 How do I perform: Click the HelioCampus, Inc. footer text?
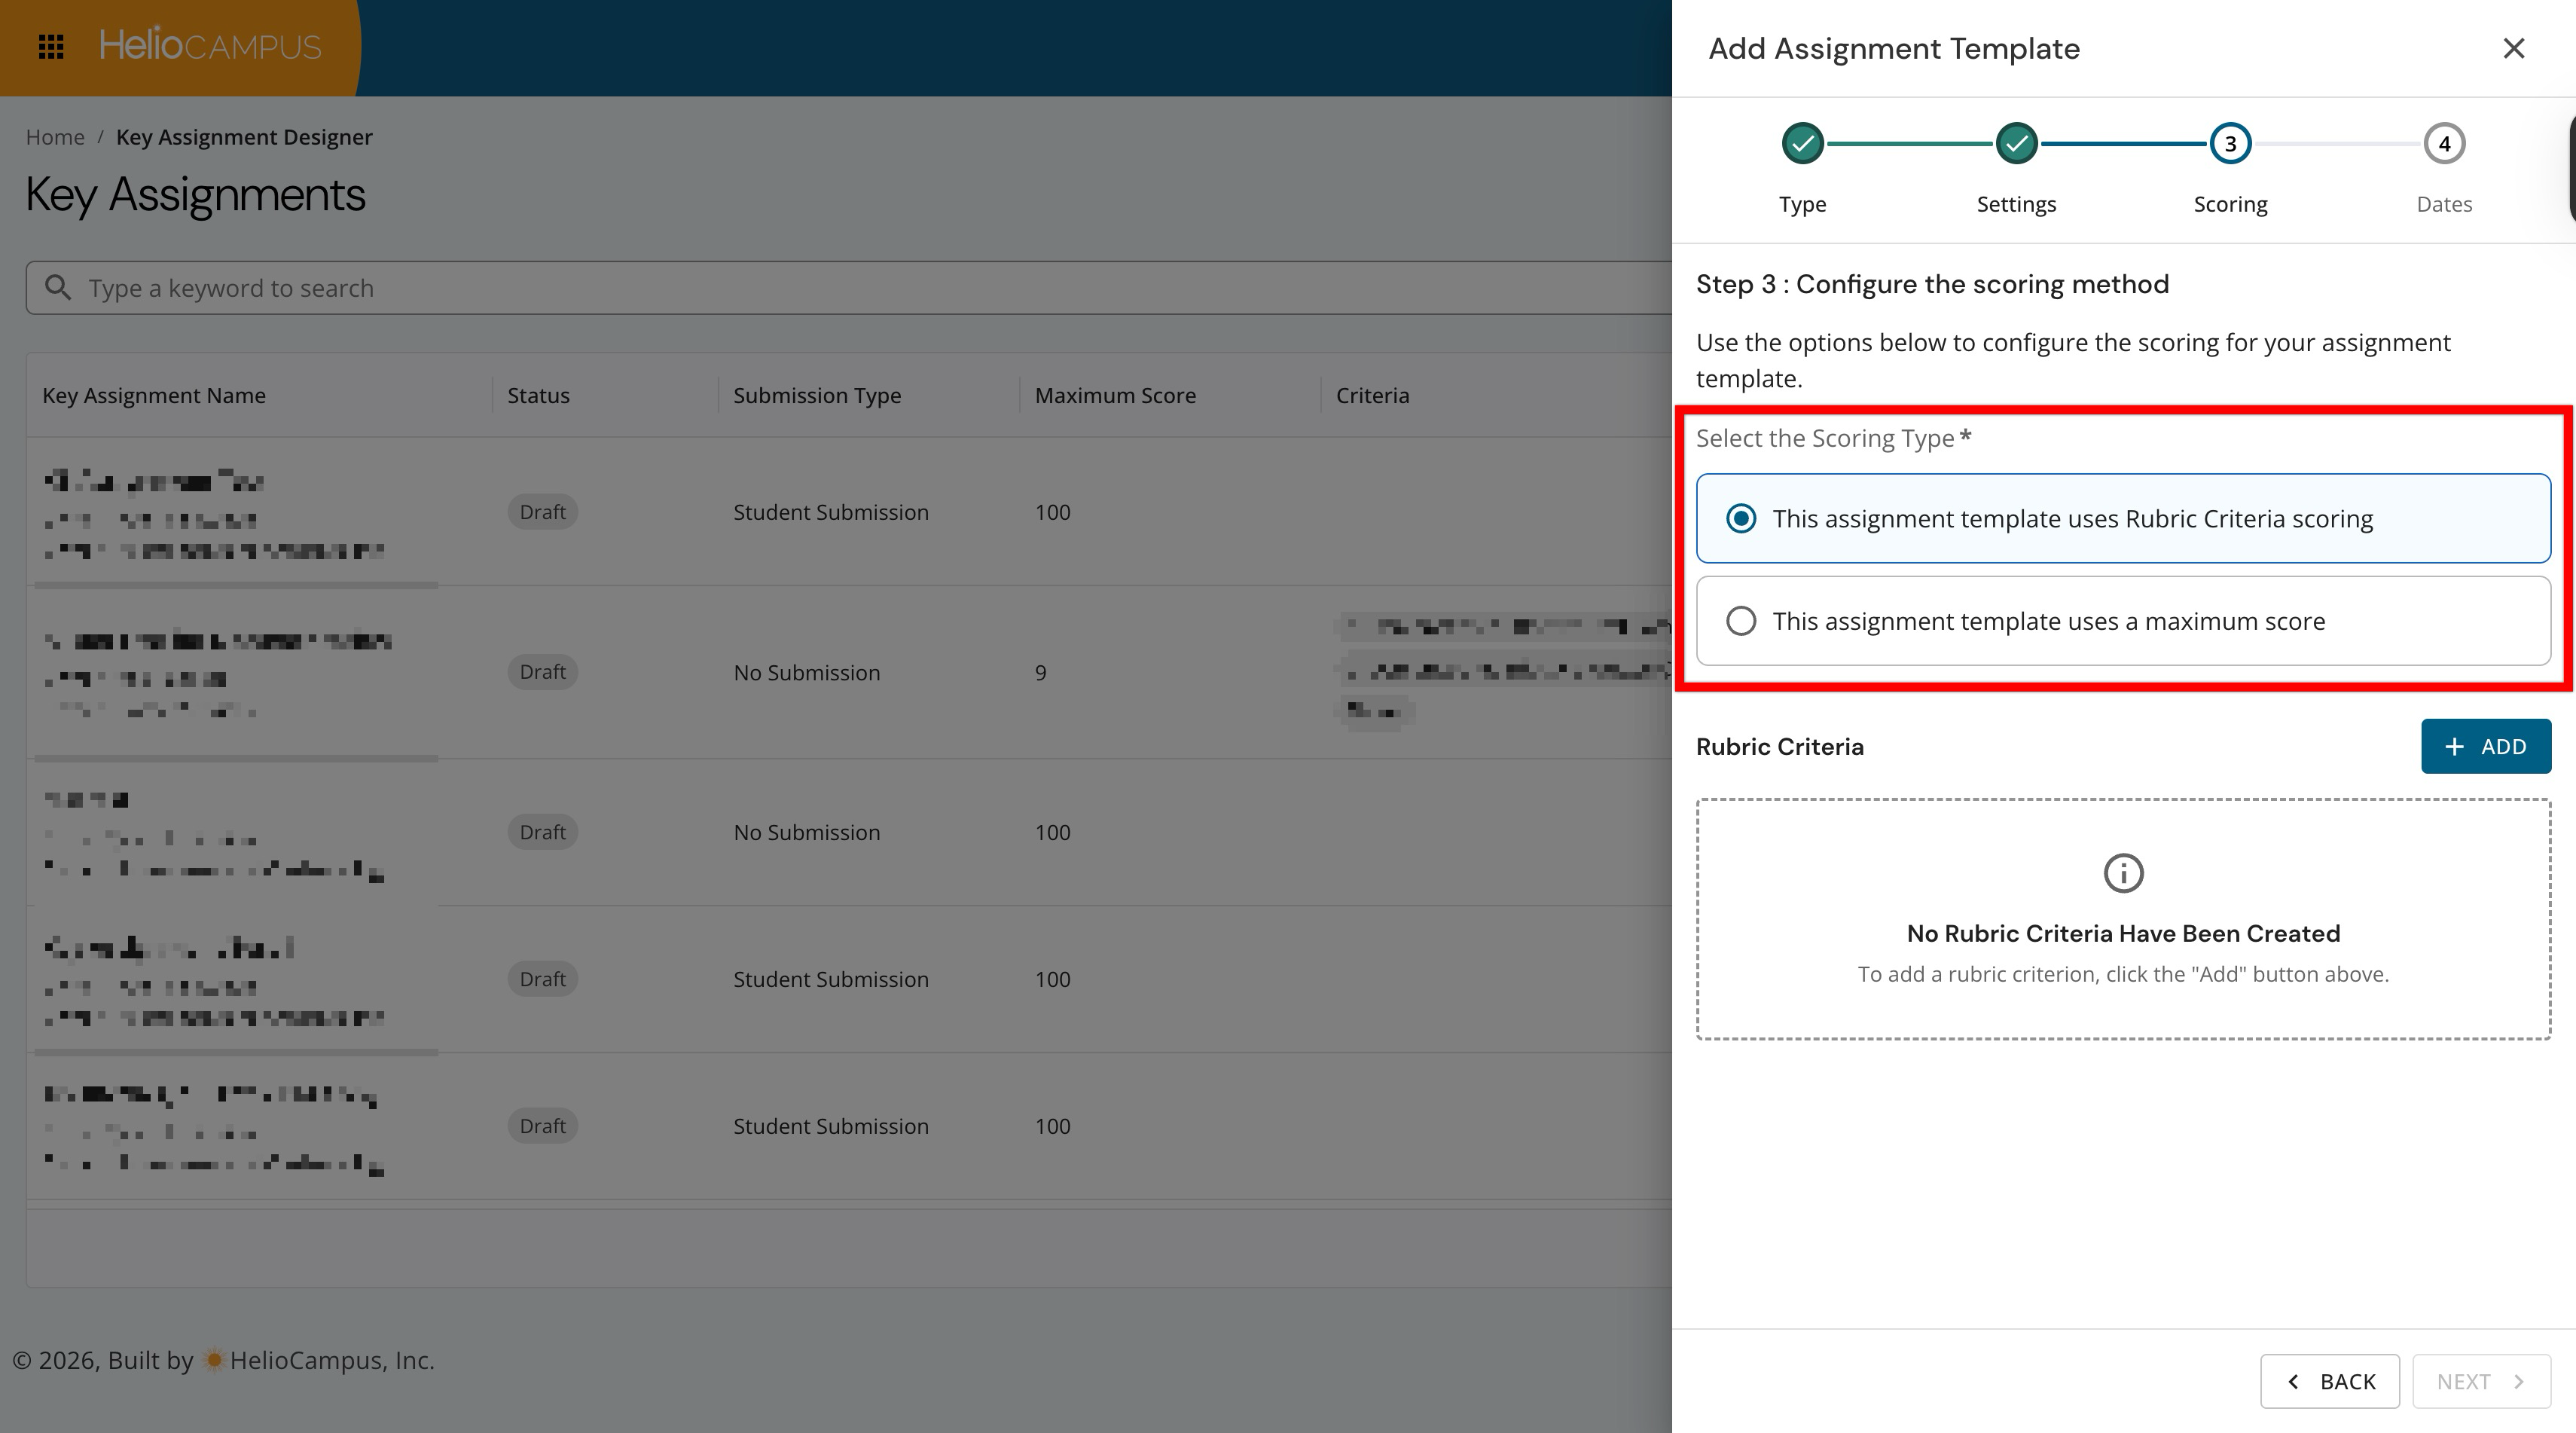(332, 1360)
